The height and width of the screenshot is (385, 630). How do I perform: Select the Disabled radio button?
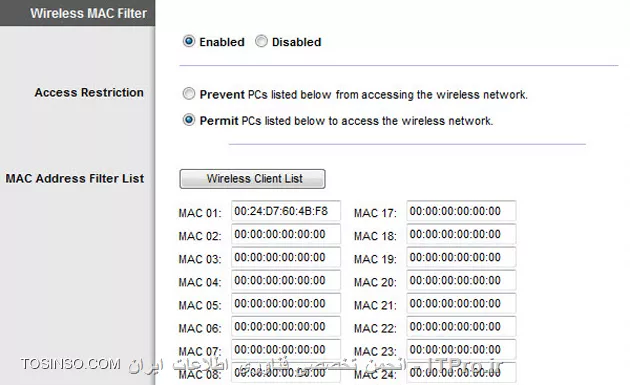(261, 41)
